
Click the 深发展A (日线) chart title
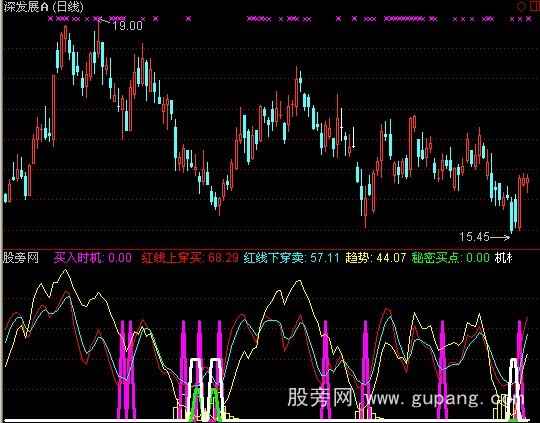click(x=43, y=7)
